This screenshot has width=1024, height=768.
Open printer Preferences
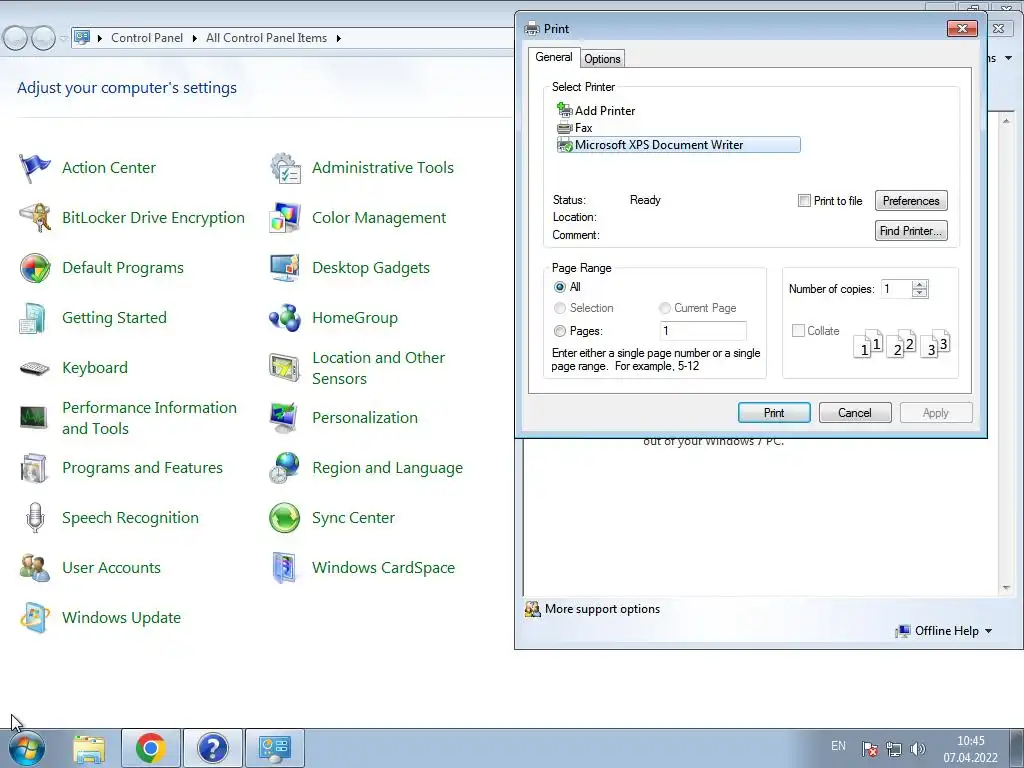911,200
